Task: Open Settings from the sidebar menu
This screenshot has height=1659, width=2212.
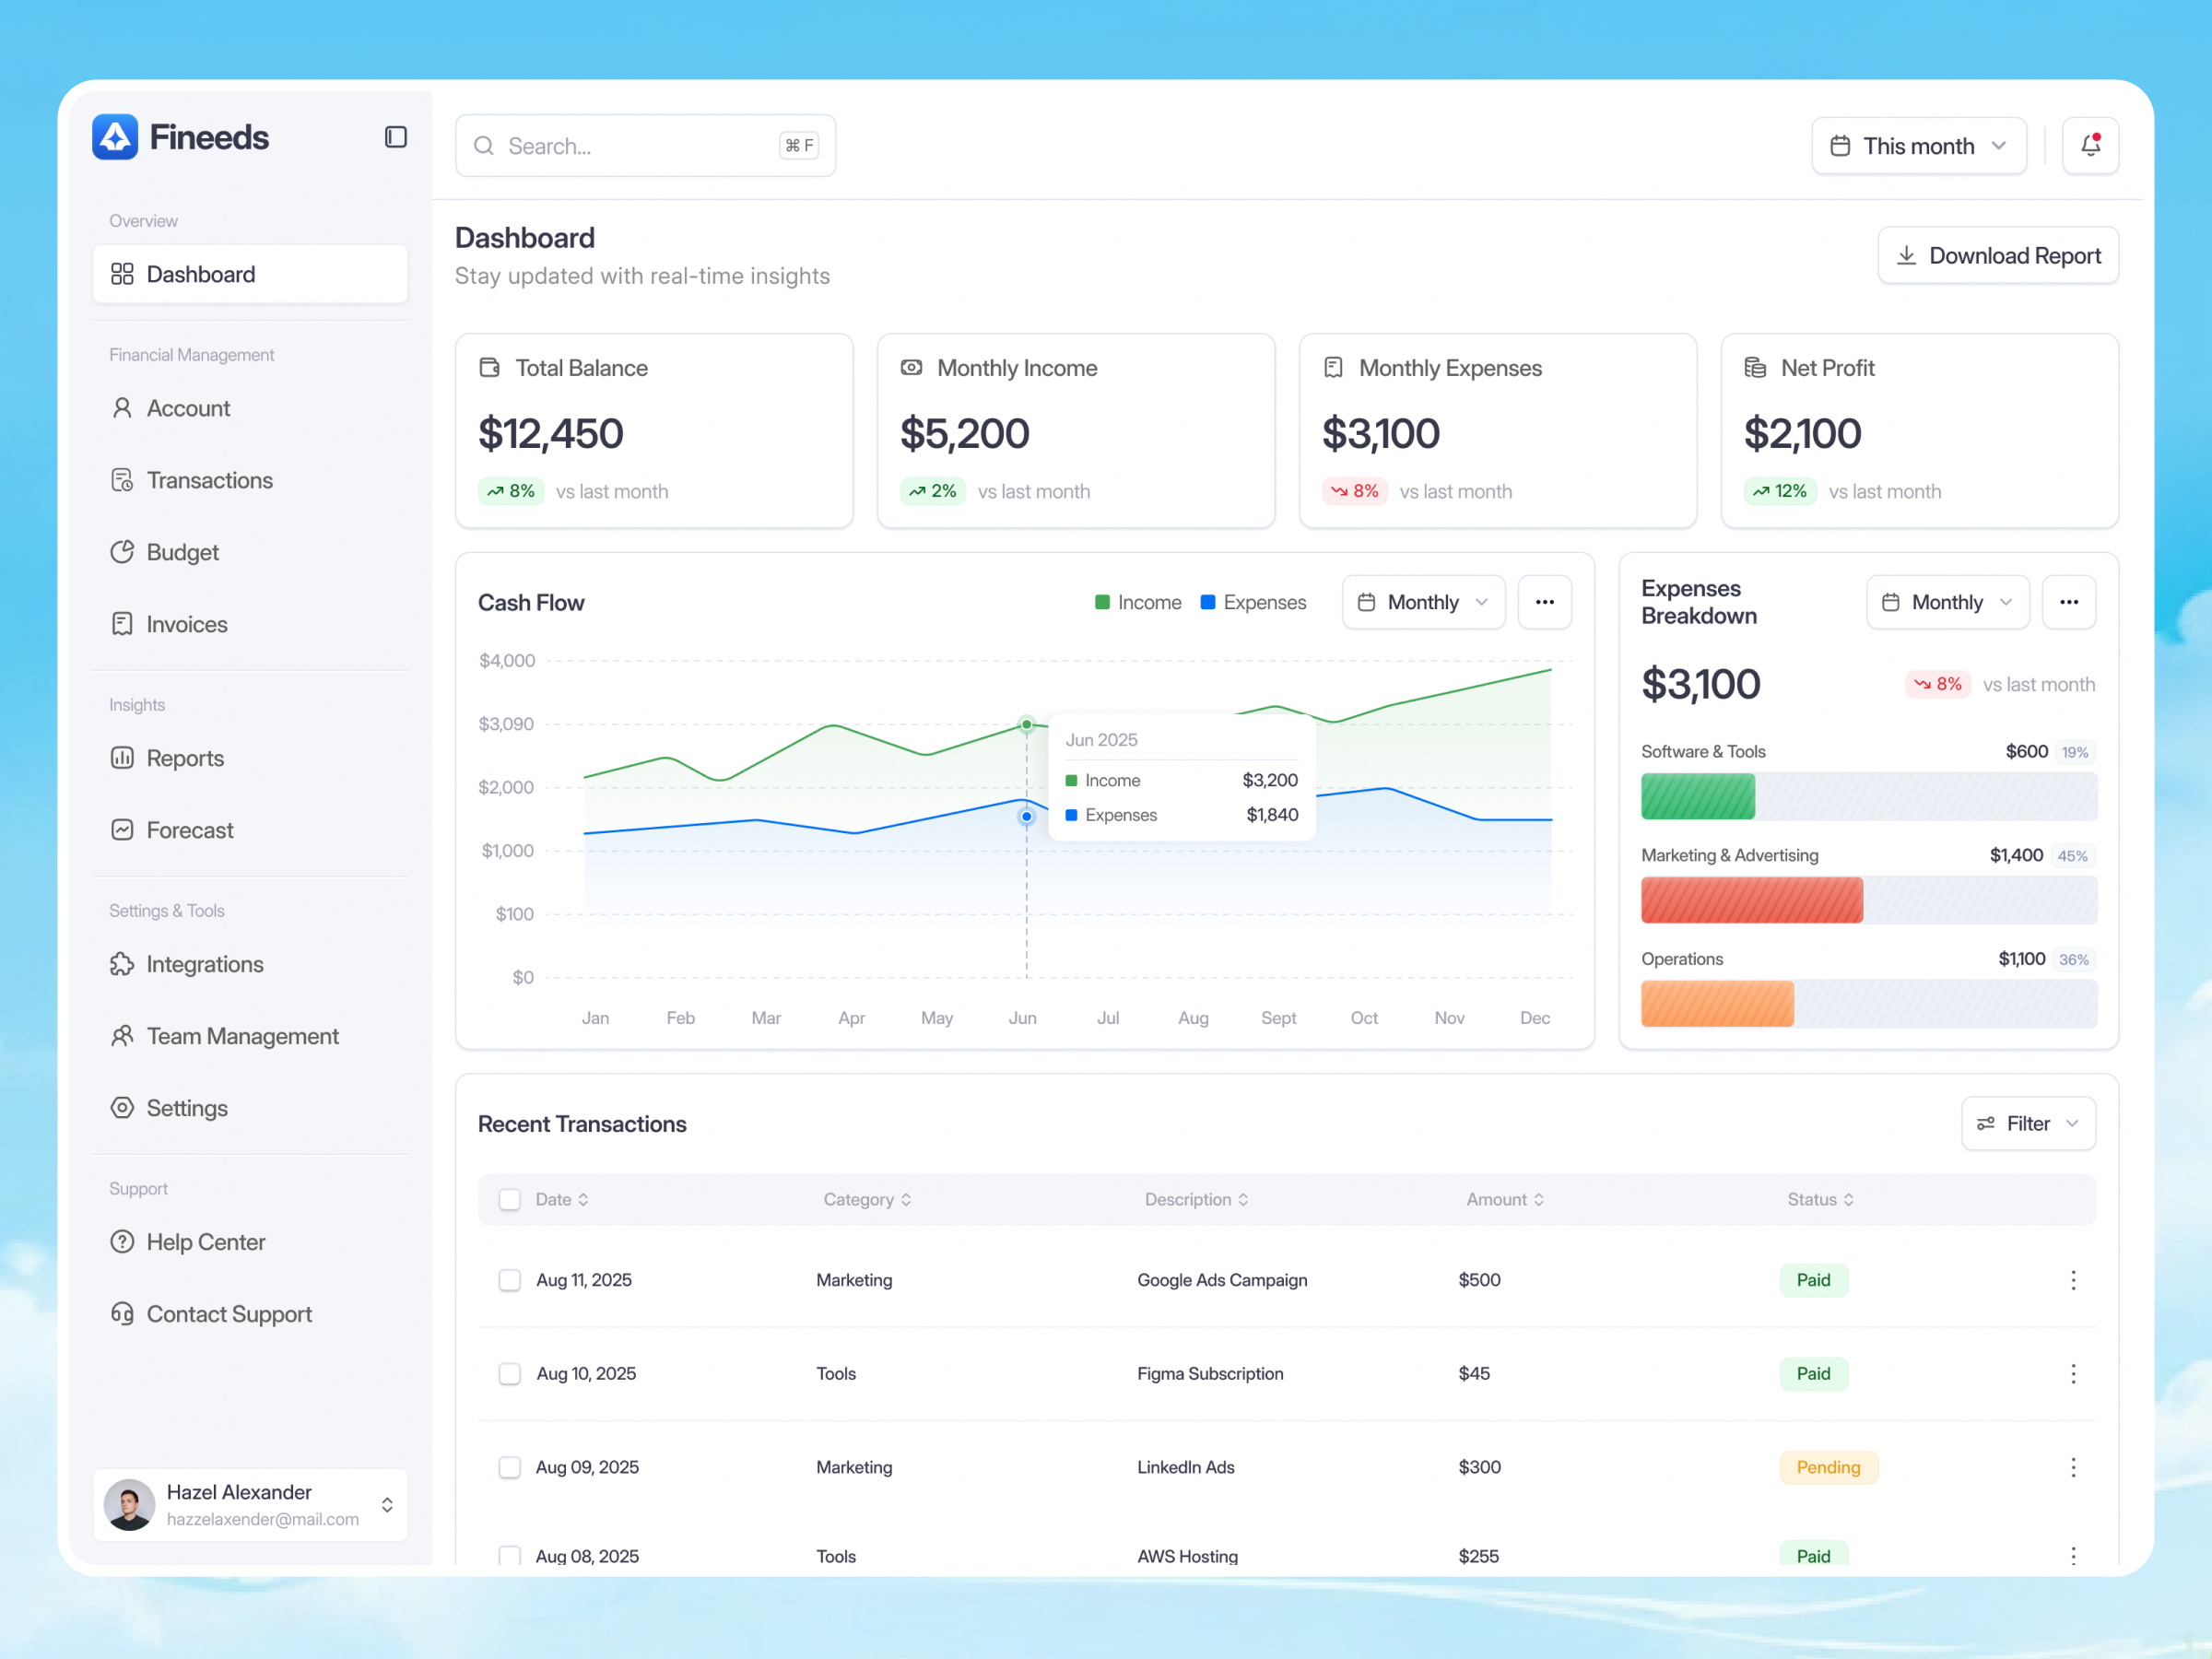Action: pos(121,1107)
